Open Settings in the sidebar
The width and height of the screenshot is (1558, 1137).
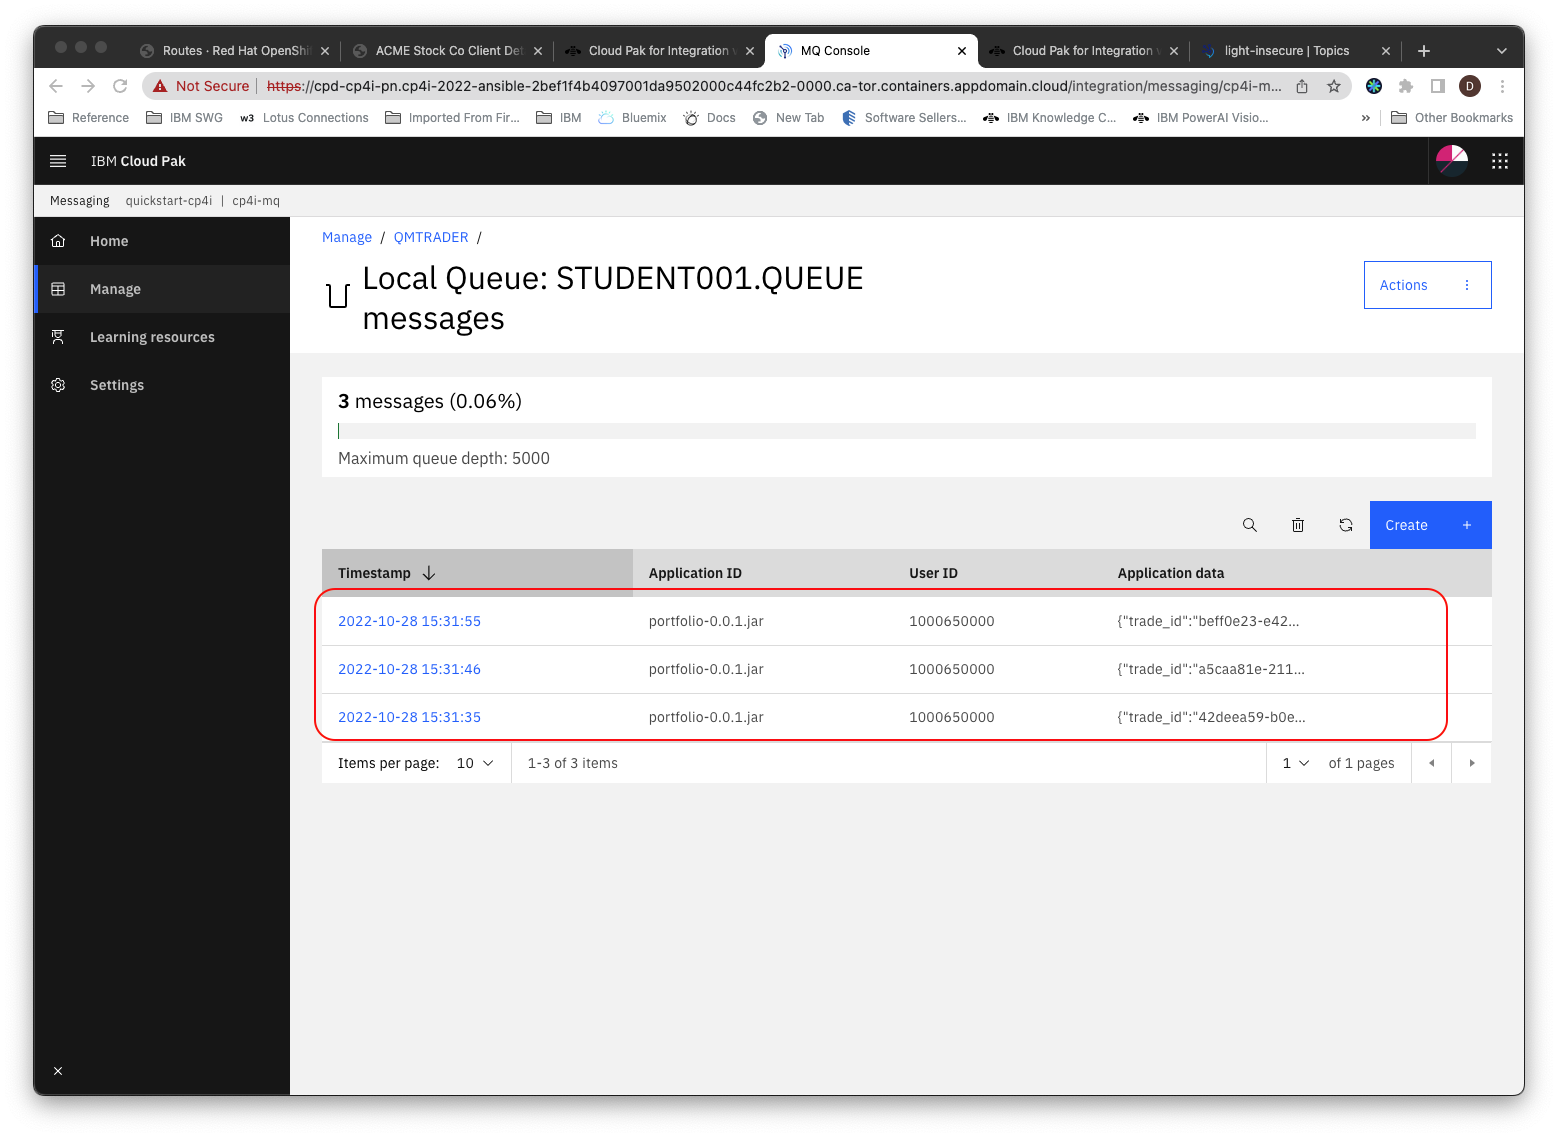(162, 385)
